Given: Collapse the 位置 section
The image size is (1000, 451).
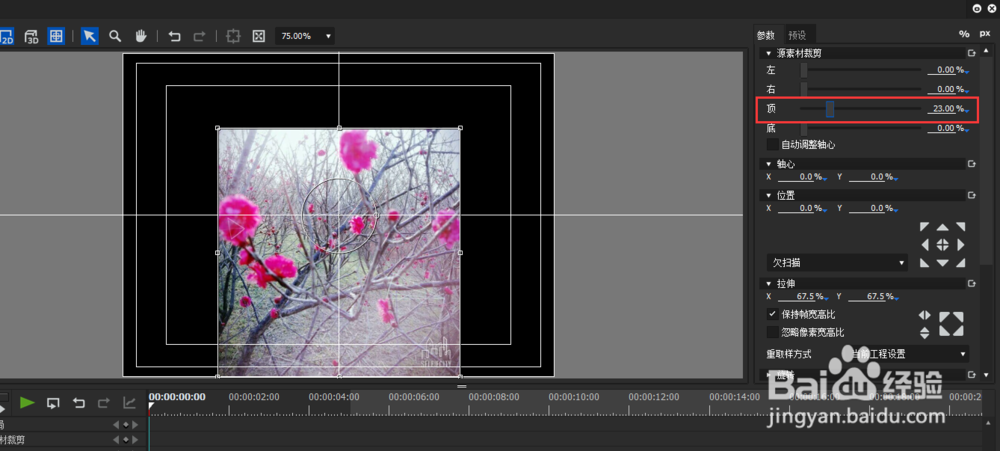Looking at the screenshot, I should (x=768, y=195).
